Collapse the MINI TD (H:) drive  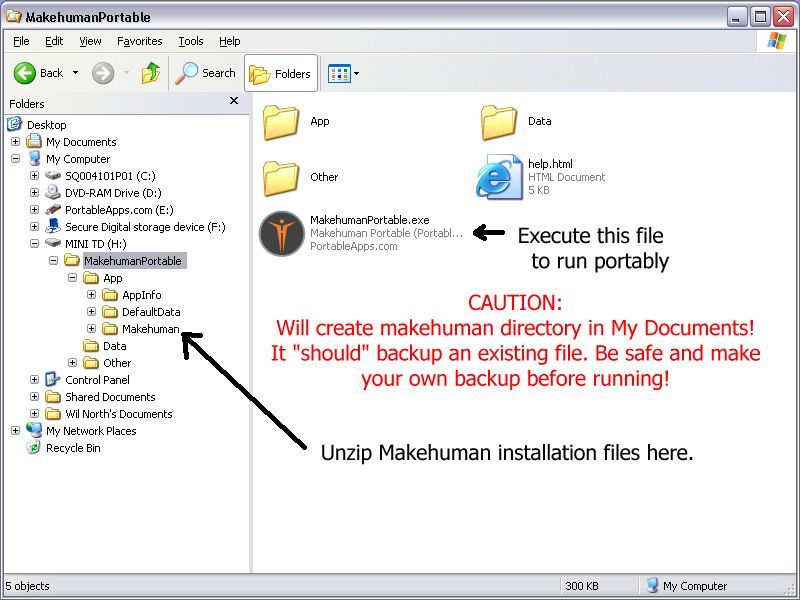coord(34,243)
